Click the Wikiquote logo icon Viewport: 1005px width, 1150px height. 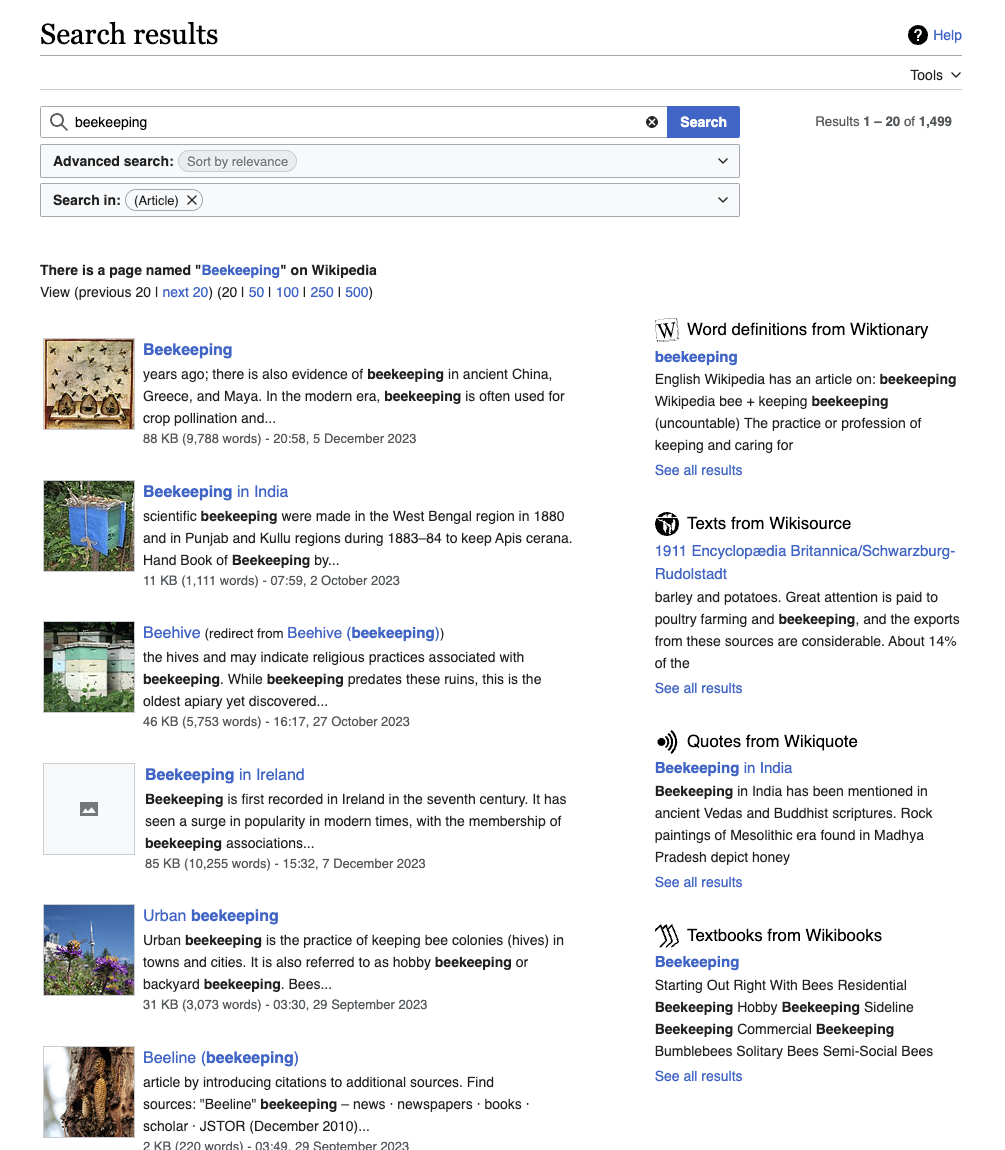(666, 741)
